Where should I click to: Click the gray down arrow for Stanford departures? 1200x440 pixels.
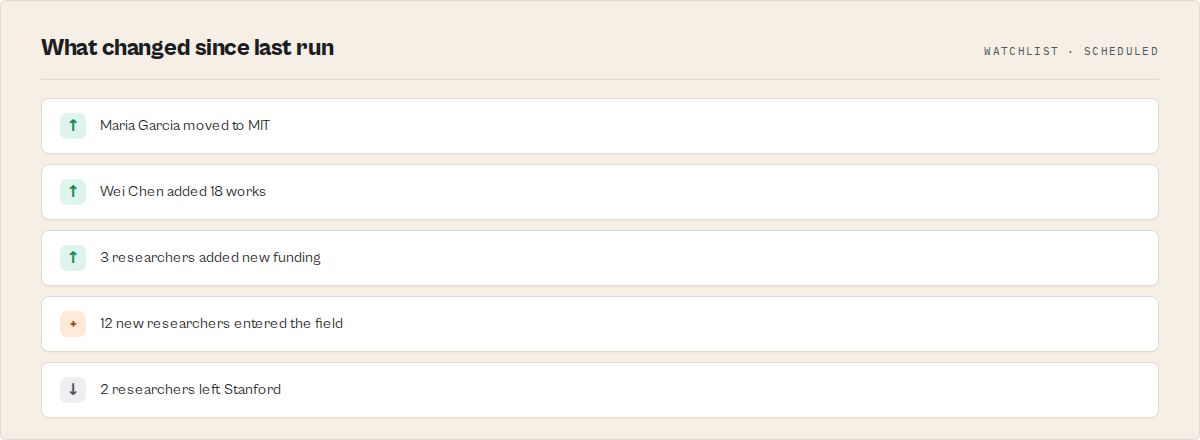point(73,390)
